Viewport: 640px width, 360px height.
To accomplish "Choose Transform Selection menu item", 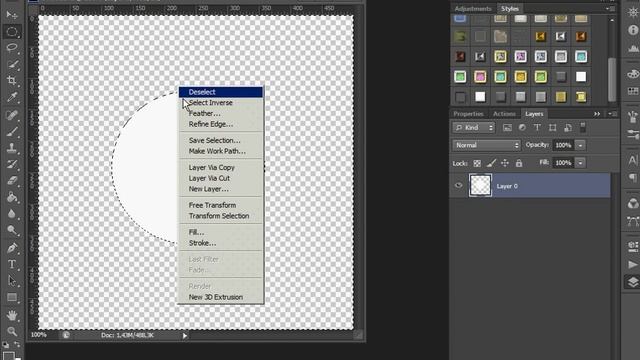I will pyautogui.click(x=221, y=216).
